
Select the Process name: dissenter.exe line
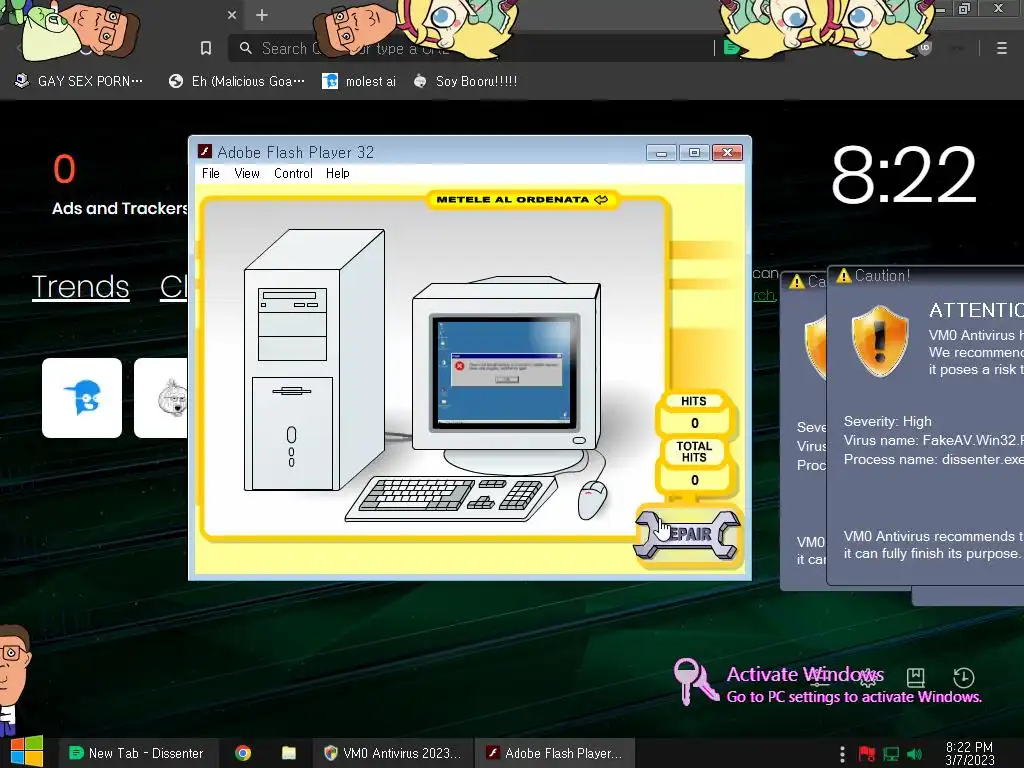[933, 459]
